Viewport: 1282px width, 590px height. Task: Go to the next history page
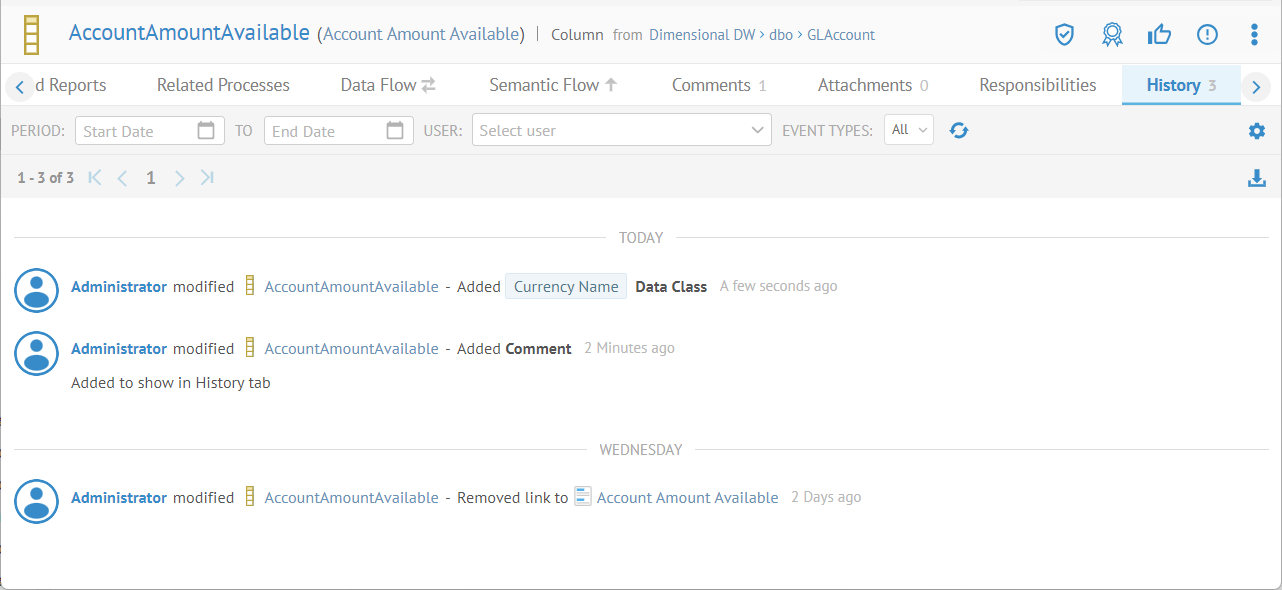pyautogui.click(x=180, y=178)
